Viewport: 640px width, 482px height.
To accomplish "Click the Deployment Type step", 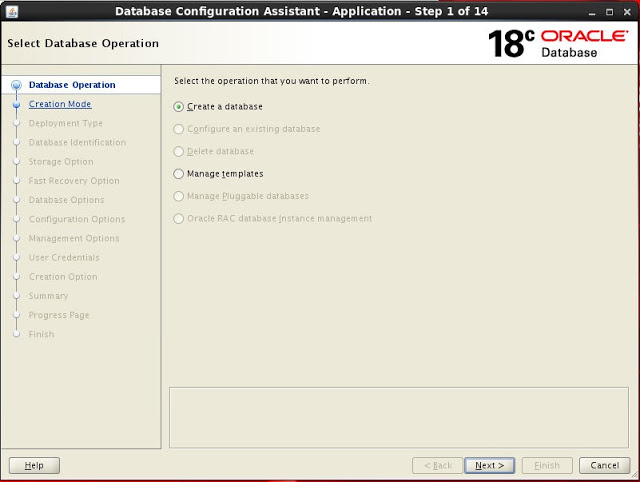I will [66, 123].
